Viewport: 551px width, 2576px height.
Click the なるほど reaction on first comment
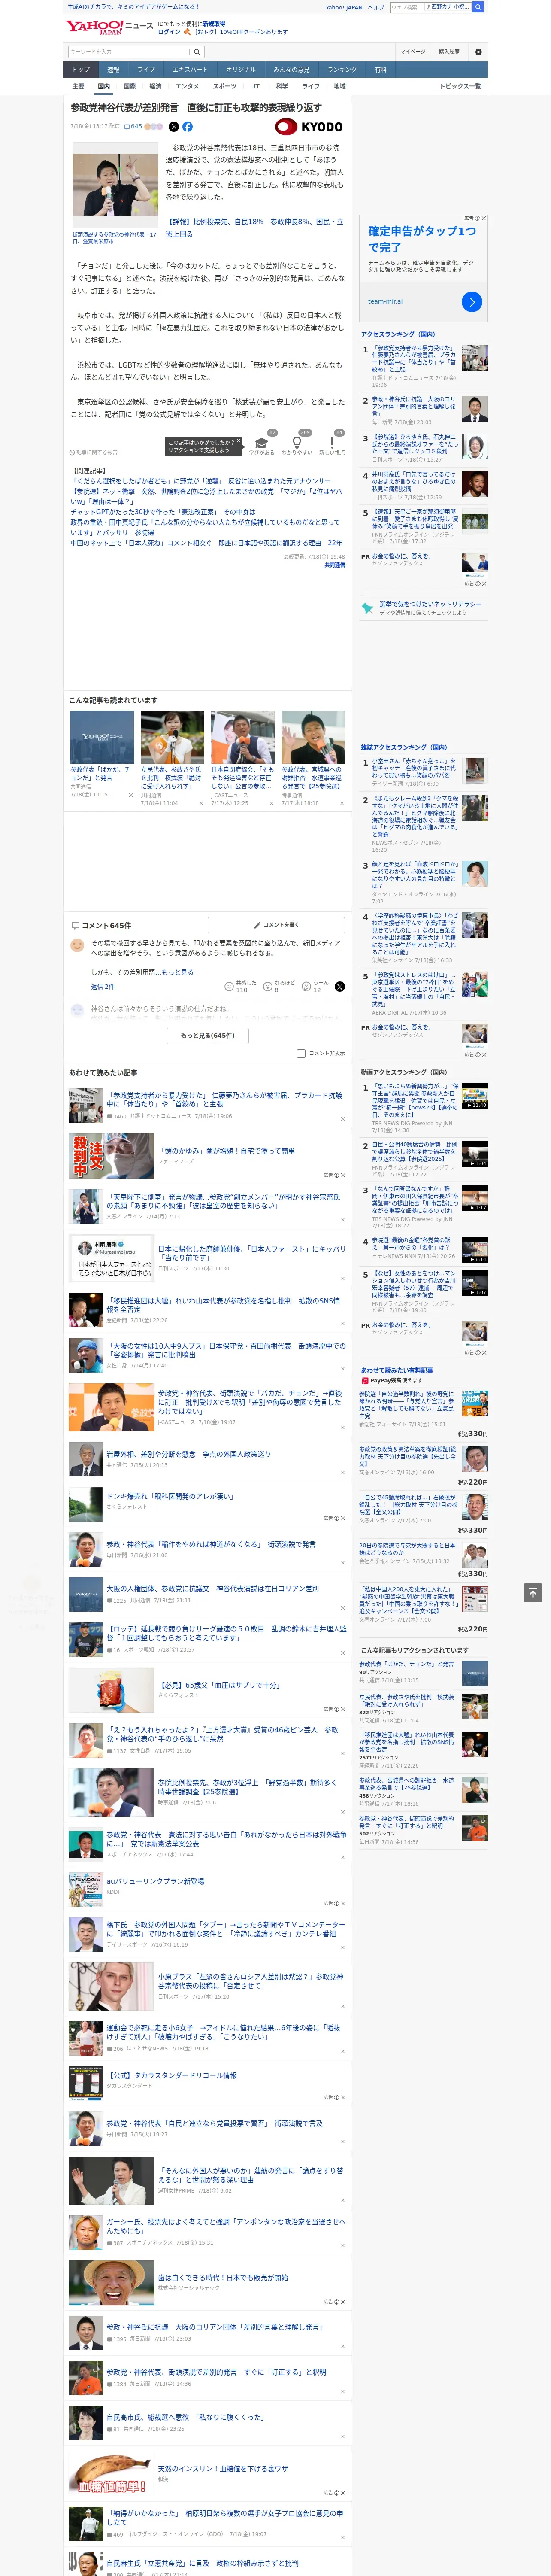click(279, 986)
